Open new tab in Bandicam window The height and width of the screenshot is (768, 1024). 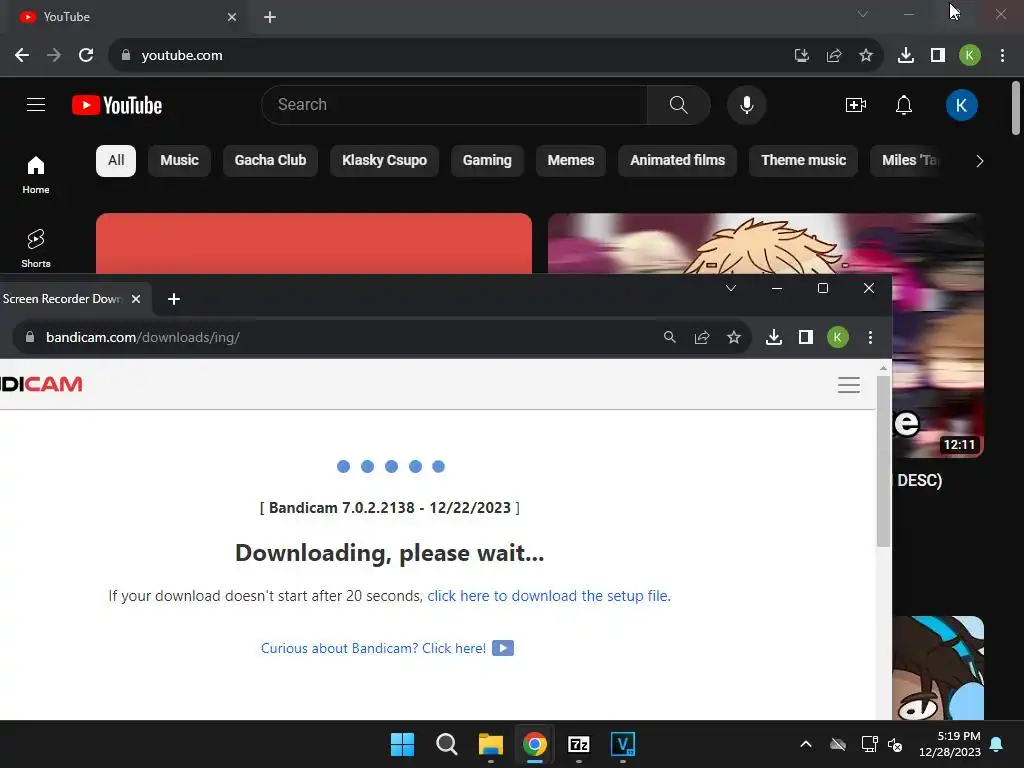click(174, 298)
